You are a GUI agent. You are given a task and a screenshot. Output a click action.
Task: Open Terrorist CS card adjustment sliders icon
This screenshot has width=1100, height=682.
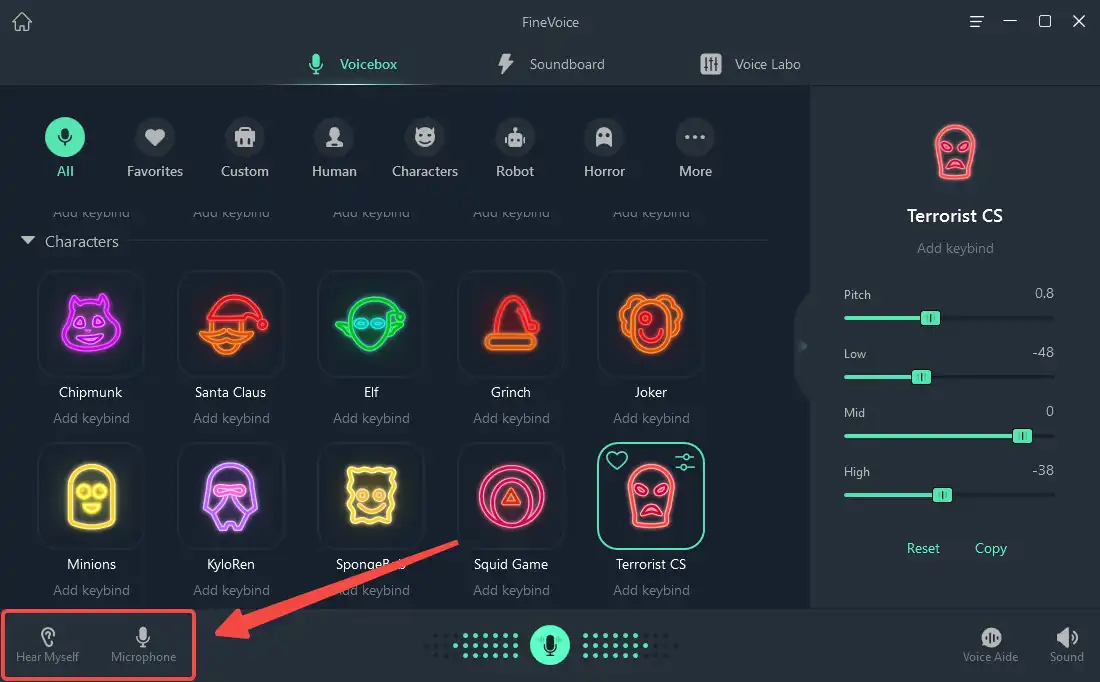point(684,461)
